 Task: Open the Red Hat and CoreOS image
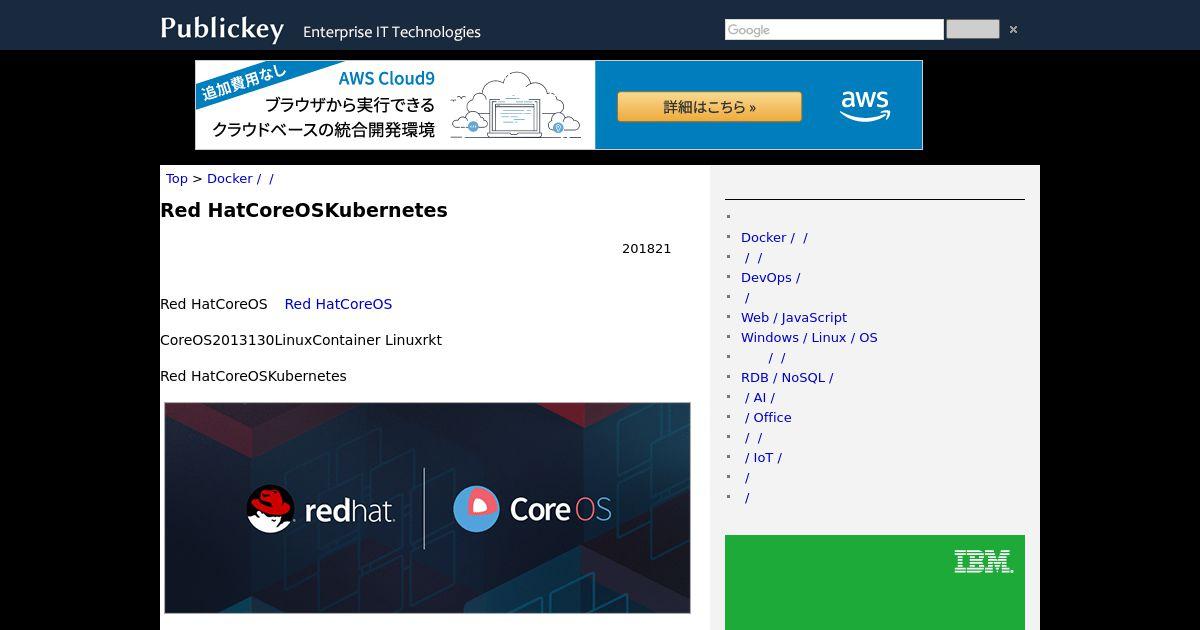point(427,508)
